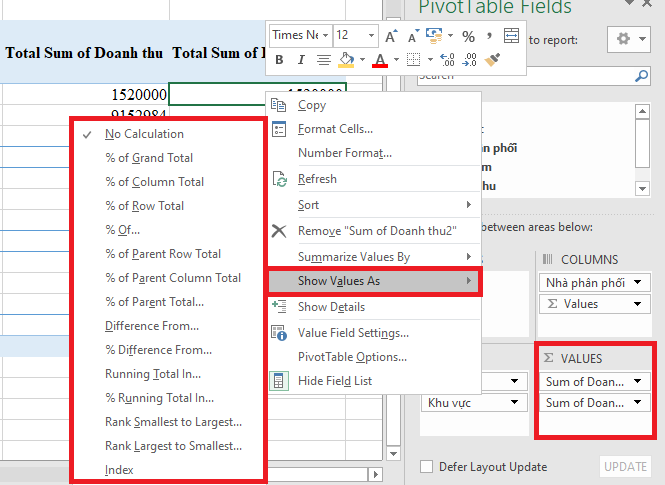Click the center align icon
This screenshot has height=485, width=665.
coord(321,60)
